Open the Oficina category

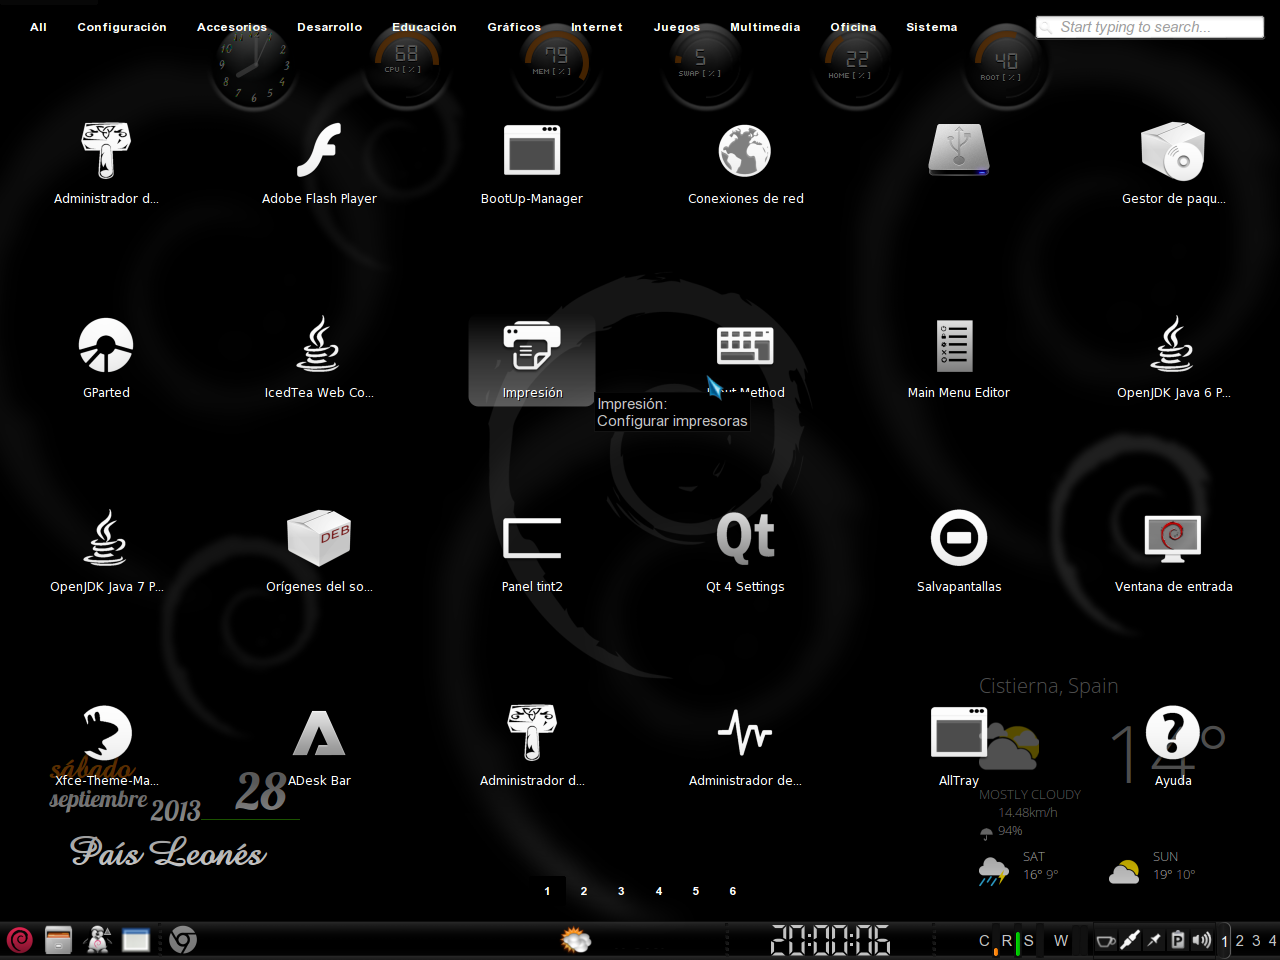[x=853, y=27]
